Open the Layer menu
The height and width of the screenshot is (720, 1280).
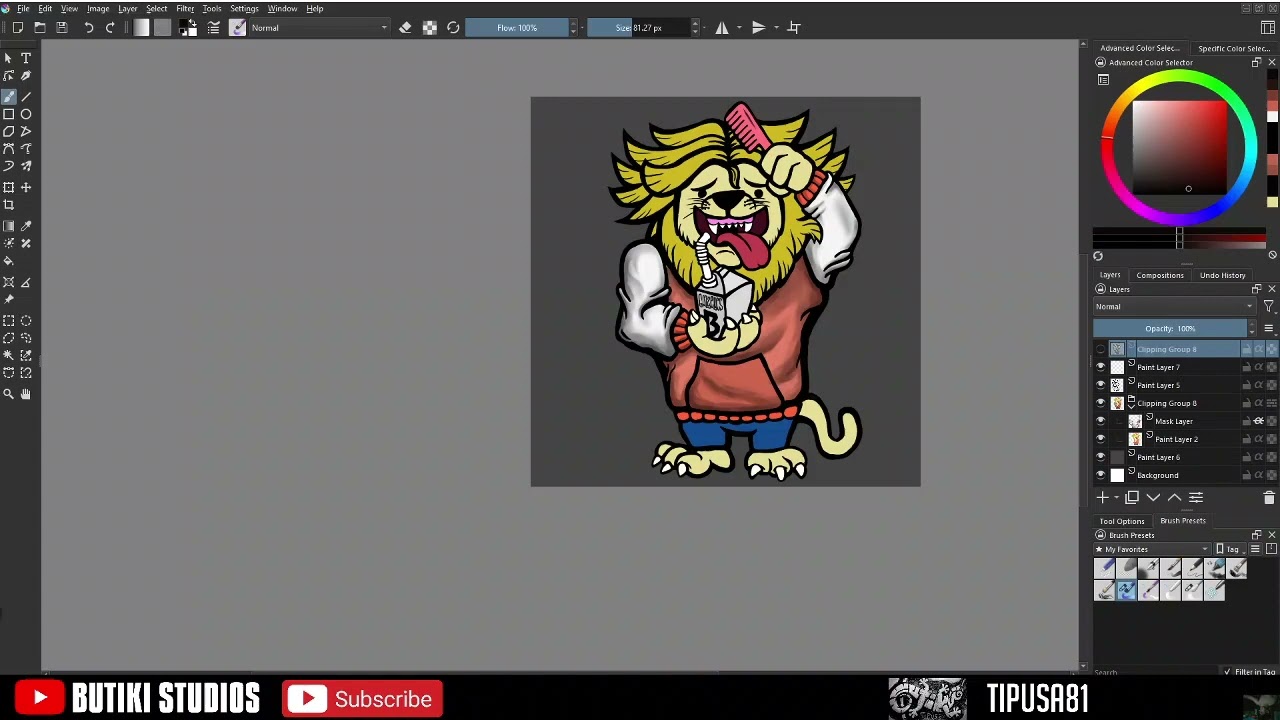(128, 8)
